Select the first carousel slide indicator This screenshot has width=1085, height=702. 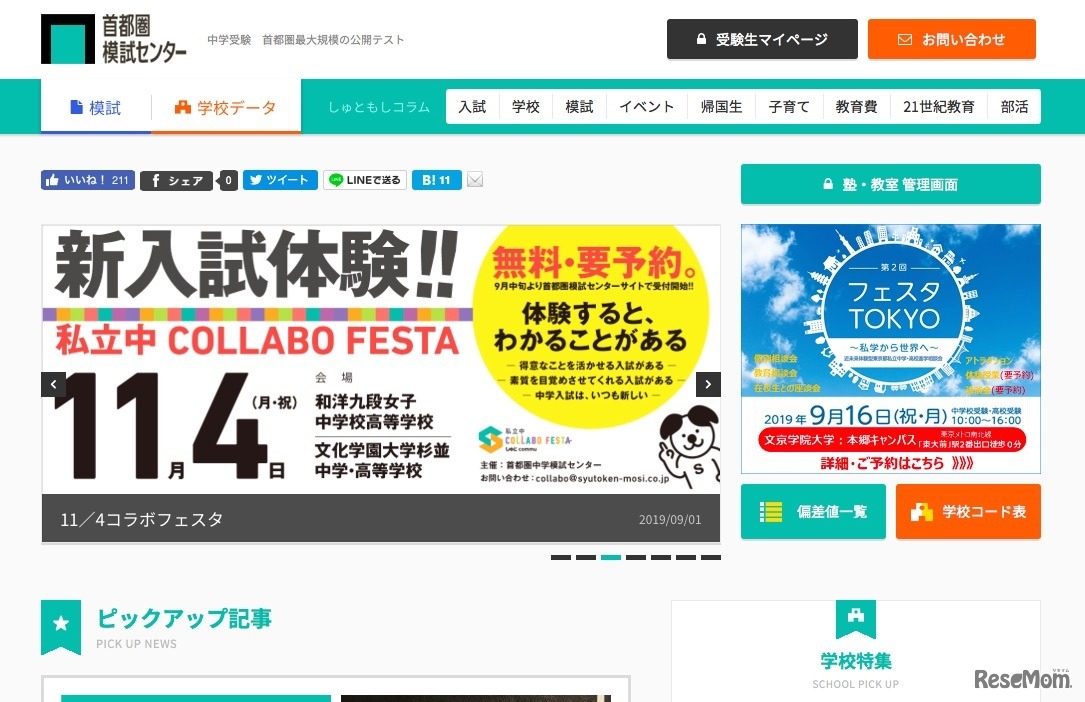[x=560, y=557]
